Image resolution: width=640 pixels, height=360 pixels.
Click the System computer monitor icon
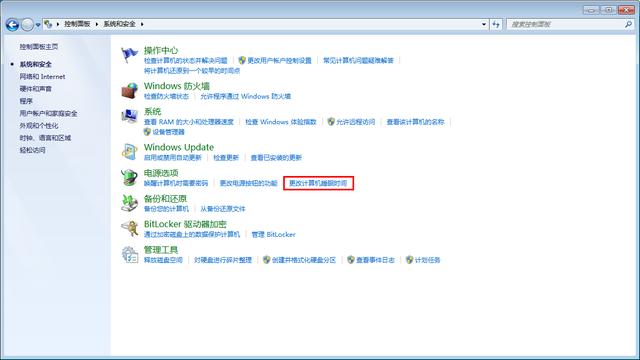(x=129, y=116)
